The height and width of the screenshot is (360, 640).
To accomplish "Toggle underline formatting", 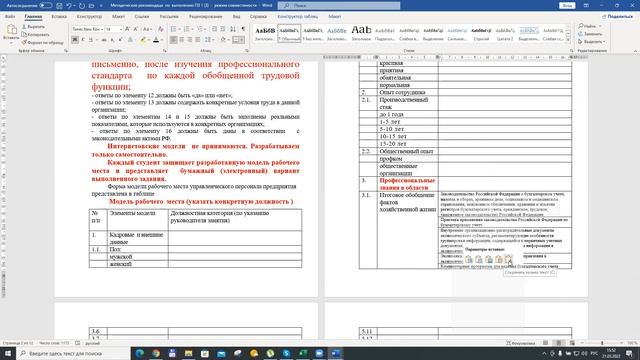I will [x=91, y=40].
